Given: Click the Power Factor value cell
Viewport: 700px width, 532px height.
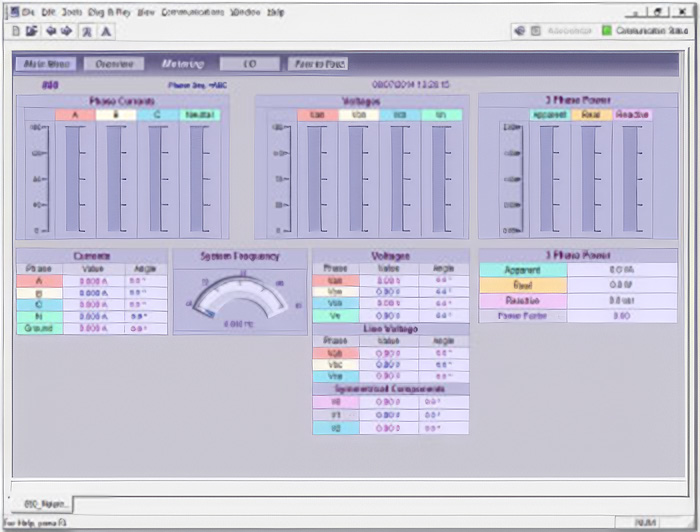Looking at the screenshot, I should (x=622, y=316).
